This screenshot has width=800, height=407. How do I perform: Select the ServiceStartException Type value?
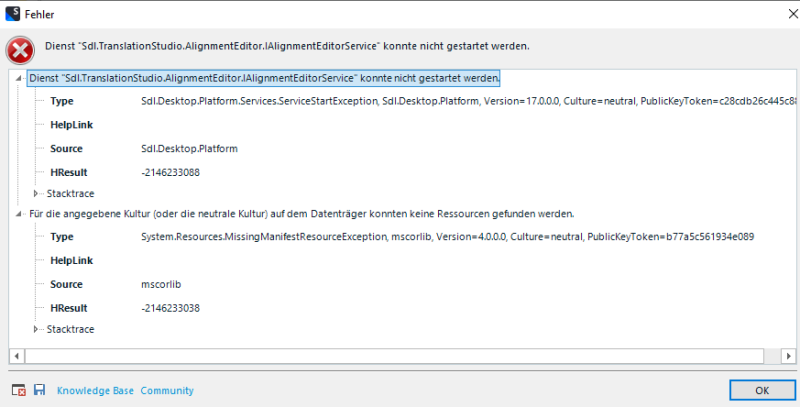click(x=468, y=101)
